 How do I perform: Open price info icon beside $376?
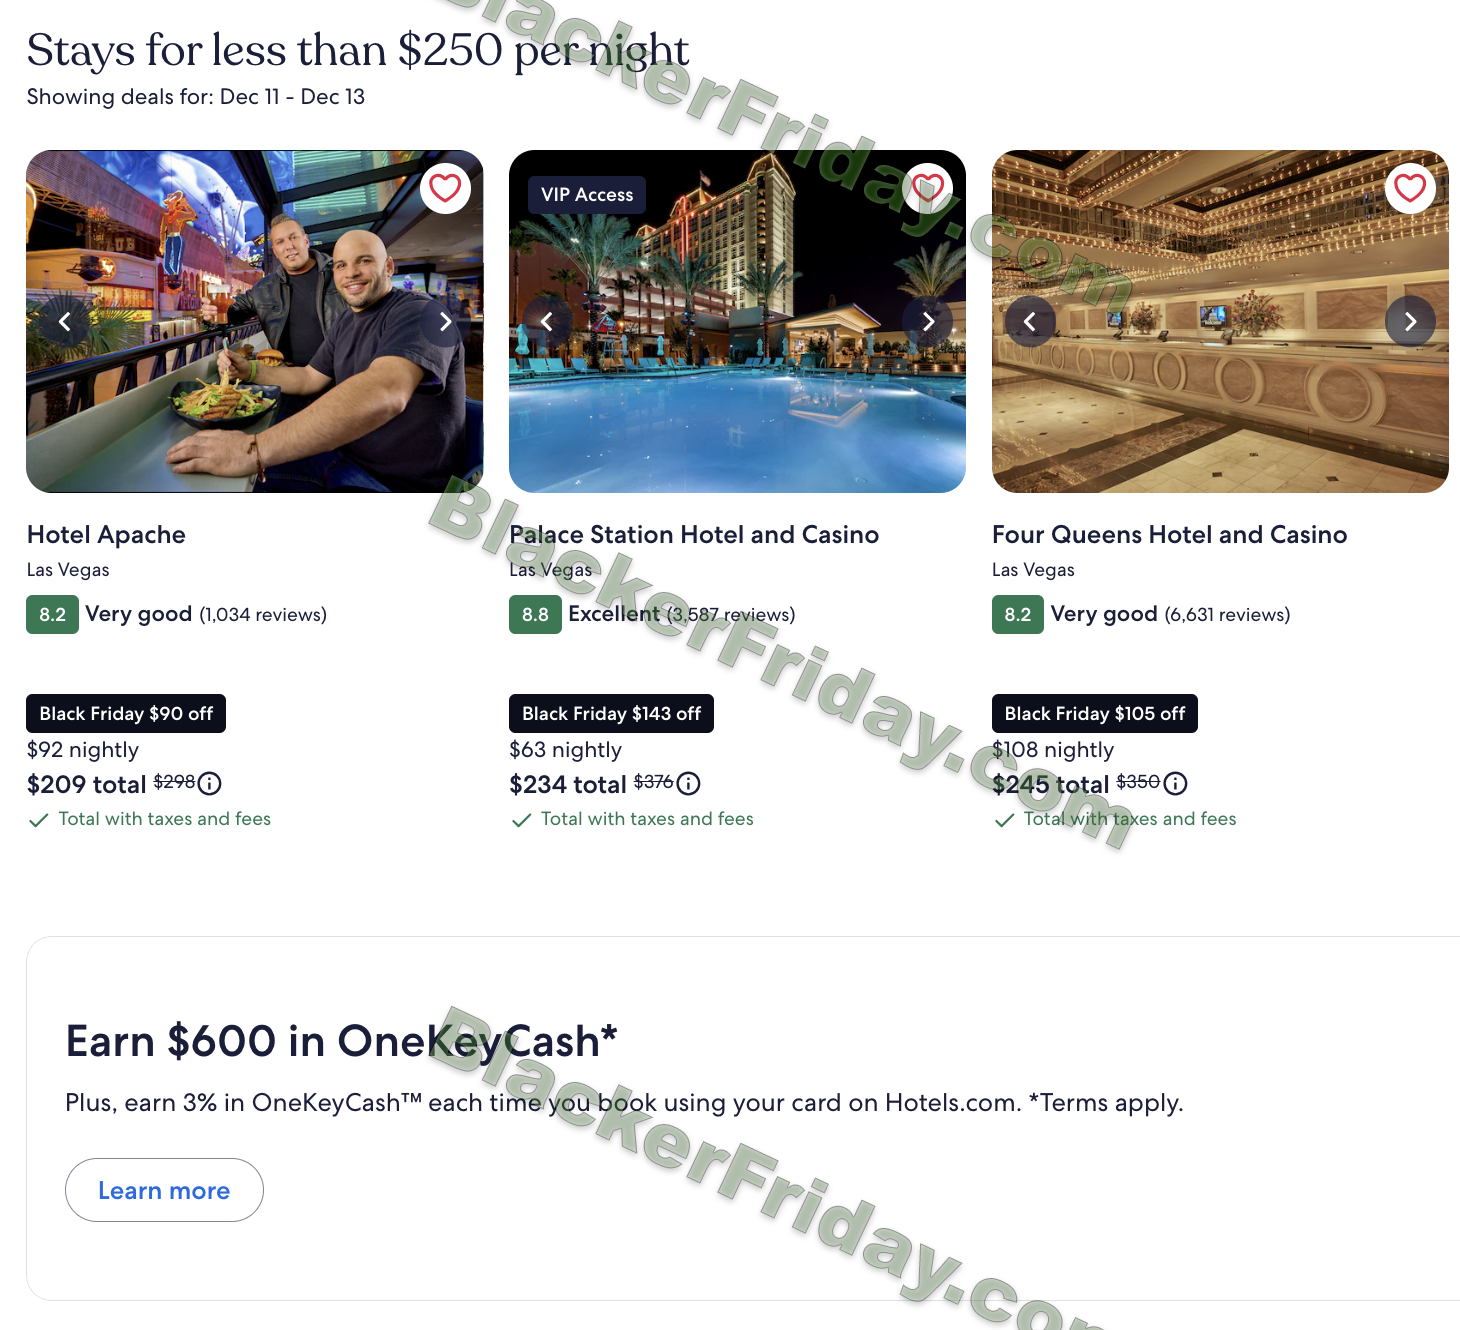pos(689,784)
